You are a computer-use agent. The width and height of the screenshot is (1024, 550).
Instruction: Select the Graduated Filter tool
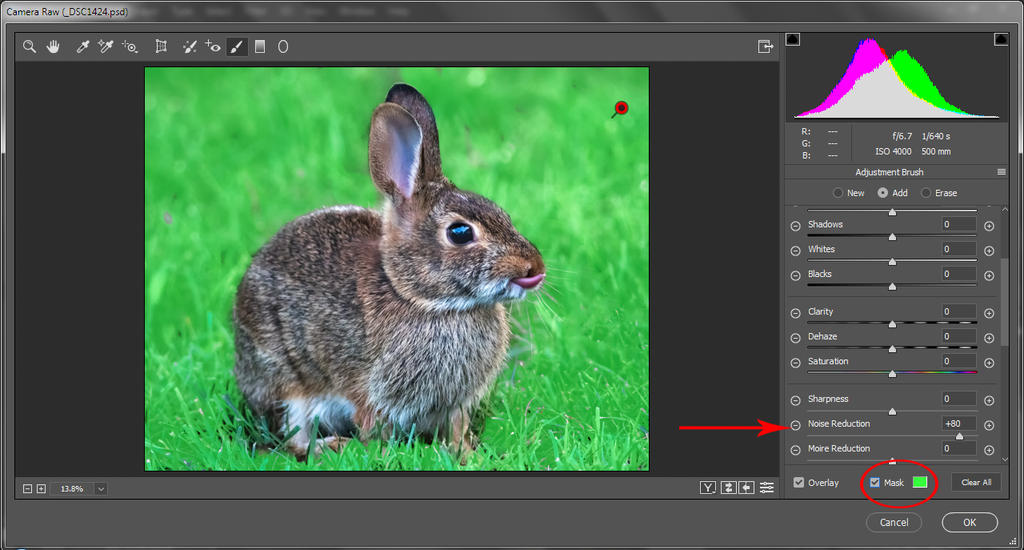260,47
